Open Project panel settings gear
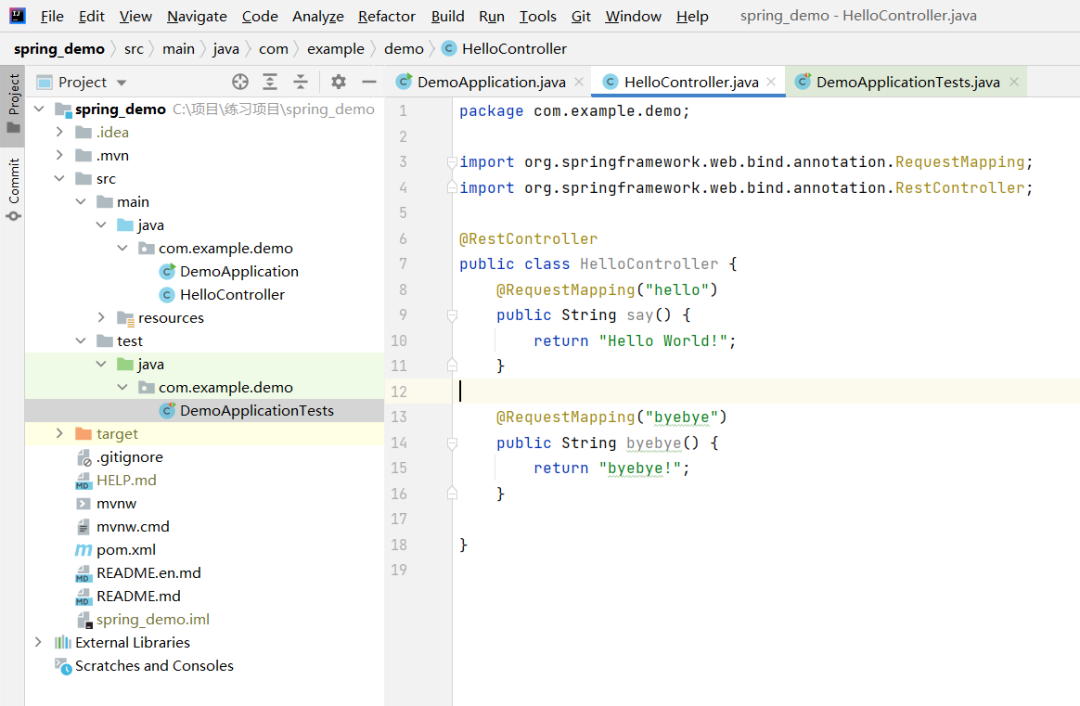 (x=339, y=82)
